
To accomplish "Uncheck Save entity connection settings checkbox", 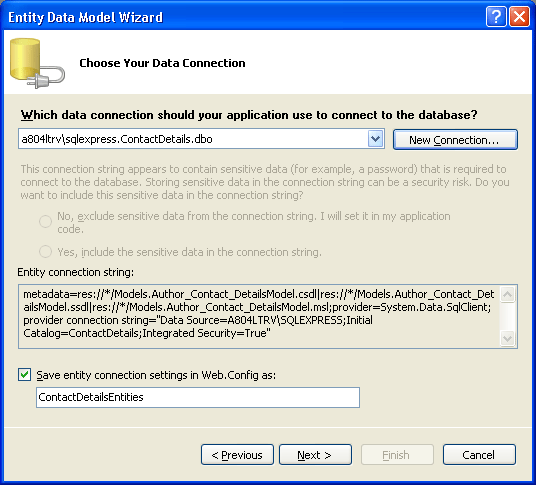I will tap(25, 375).
